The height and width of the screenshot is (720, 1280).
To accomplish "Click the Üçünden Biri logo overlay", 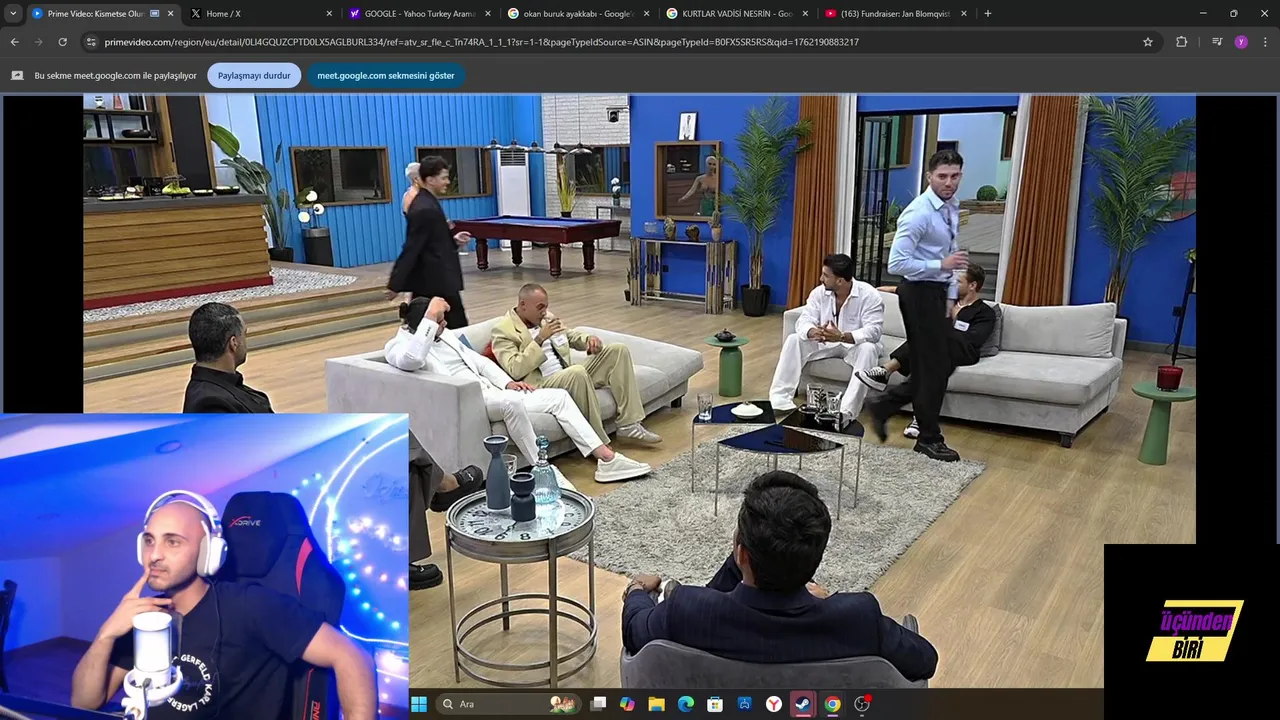I will coord(1194,631).
